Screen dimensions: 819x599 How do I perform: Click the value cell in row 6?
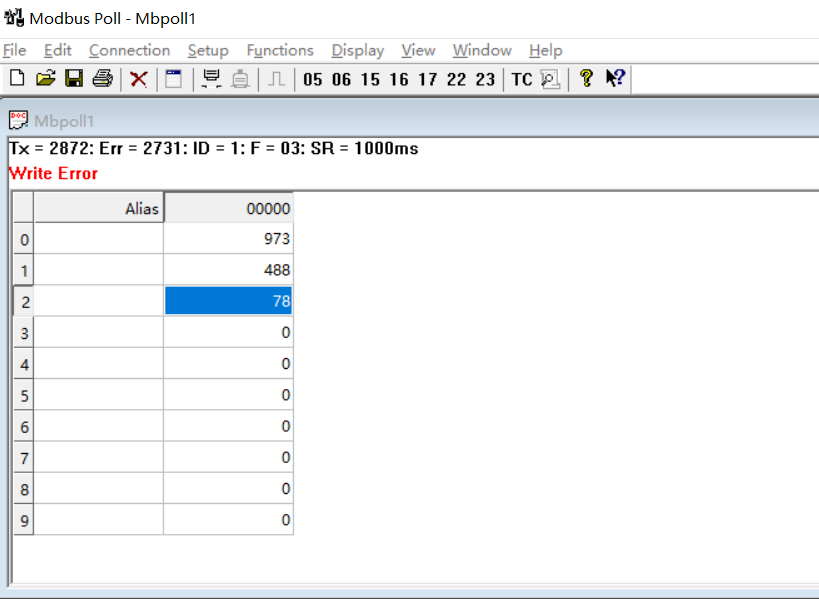(x=229, y=426)
